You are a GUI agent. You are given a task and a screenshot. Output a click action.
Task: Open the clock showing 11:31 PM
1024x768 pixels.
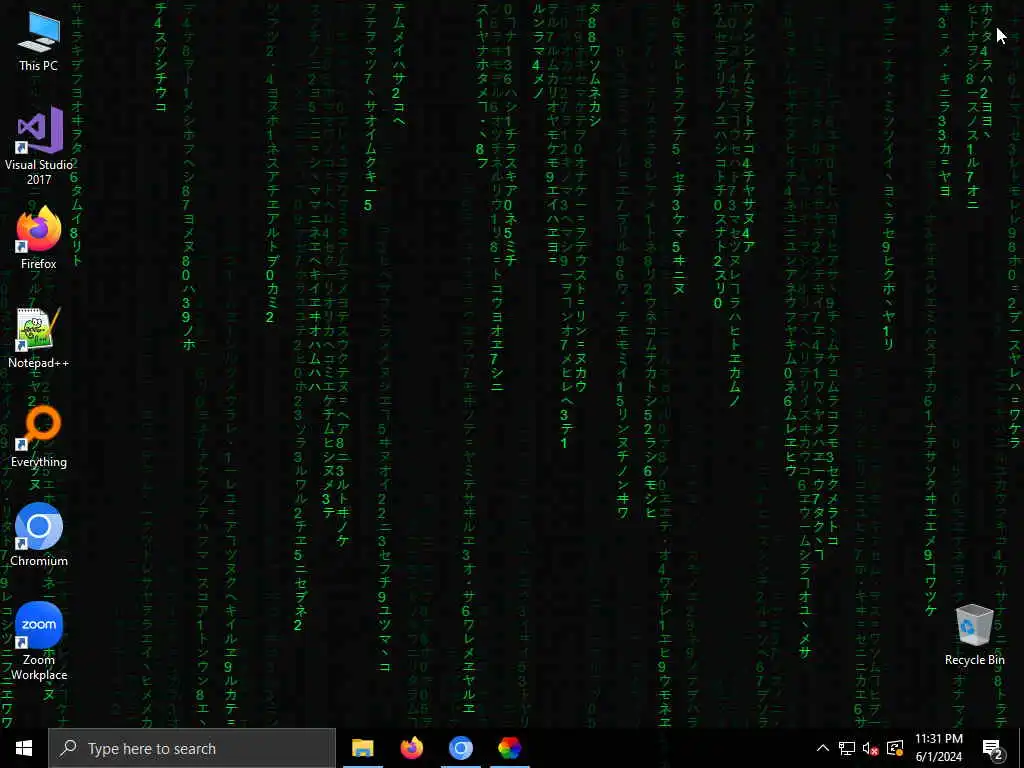click(938, 748)
